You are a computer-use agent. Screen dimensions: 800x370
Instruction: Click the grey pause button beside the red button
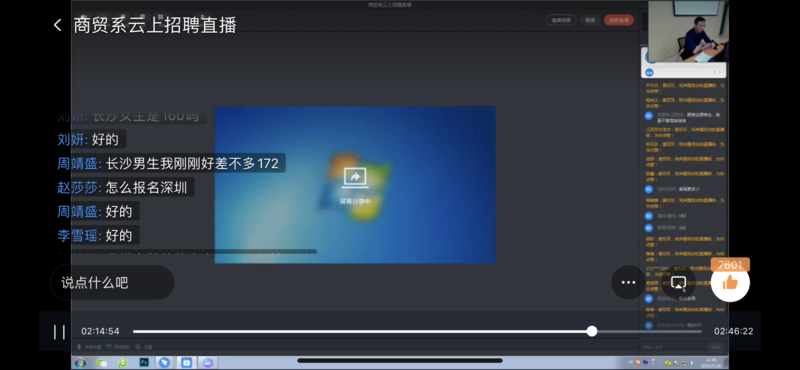point(590,20)
